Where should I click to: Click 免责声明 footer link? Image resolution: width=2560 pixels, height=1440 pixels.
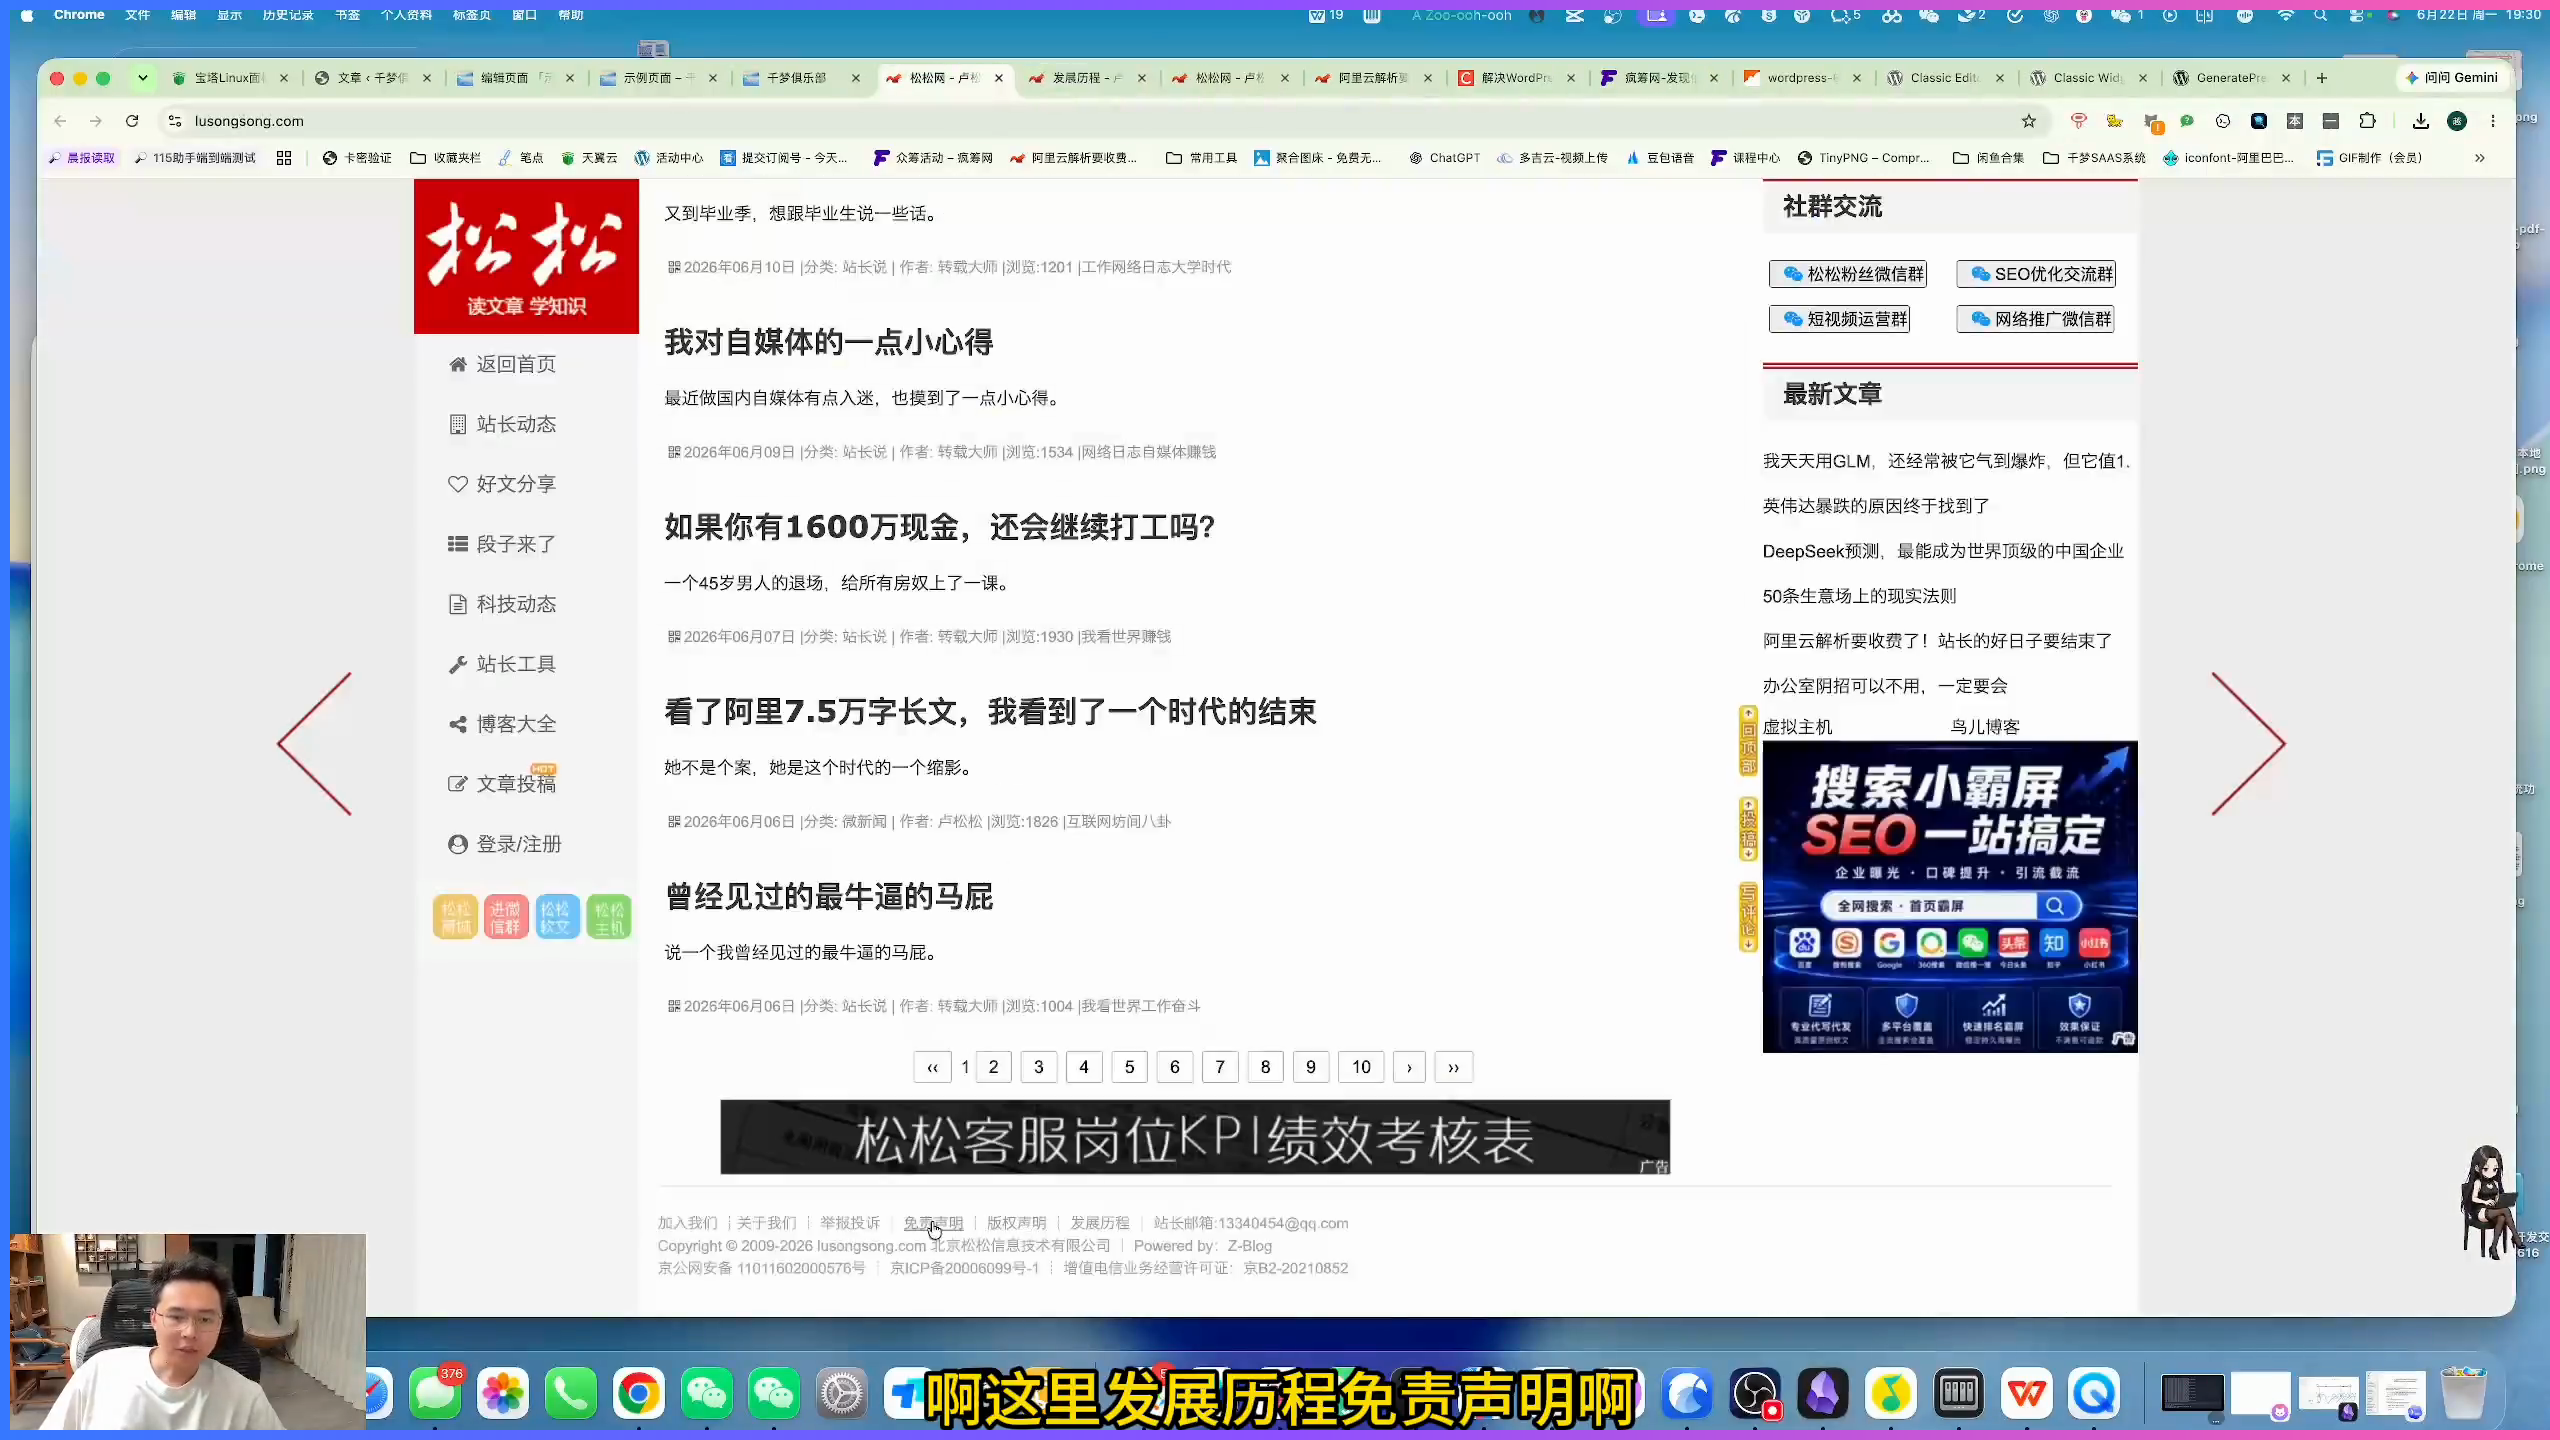coord(933,1223)
